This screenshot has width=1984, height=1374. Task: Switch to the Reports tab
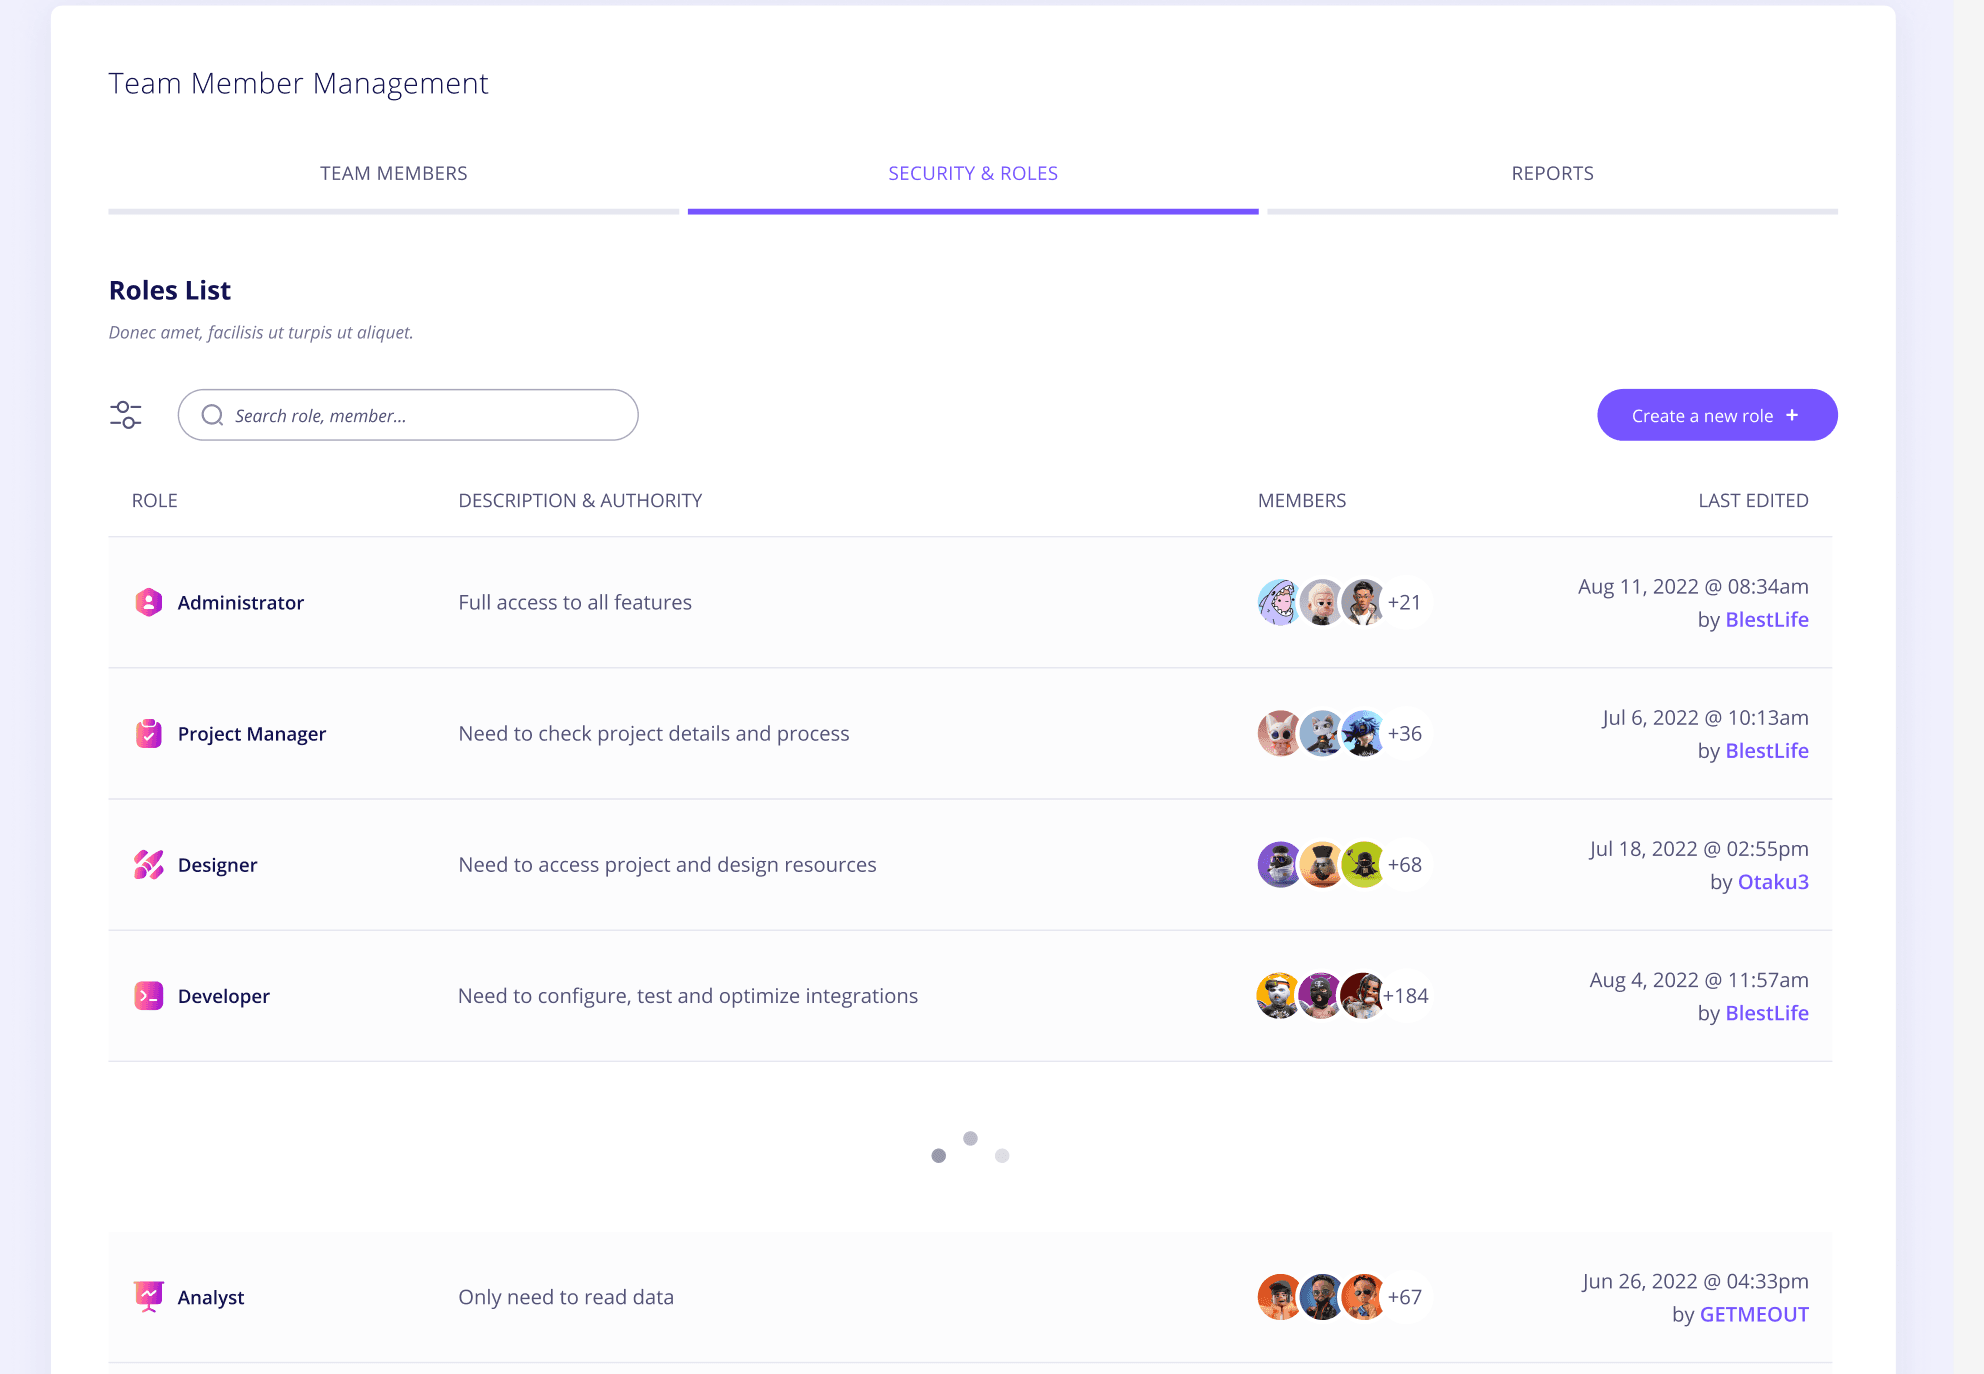(x=1553, y=172)
